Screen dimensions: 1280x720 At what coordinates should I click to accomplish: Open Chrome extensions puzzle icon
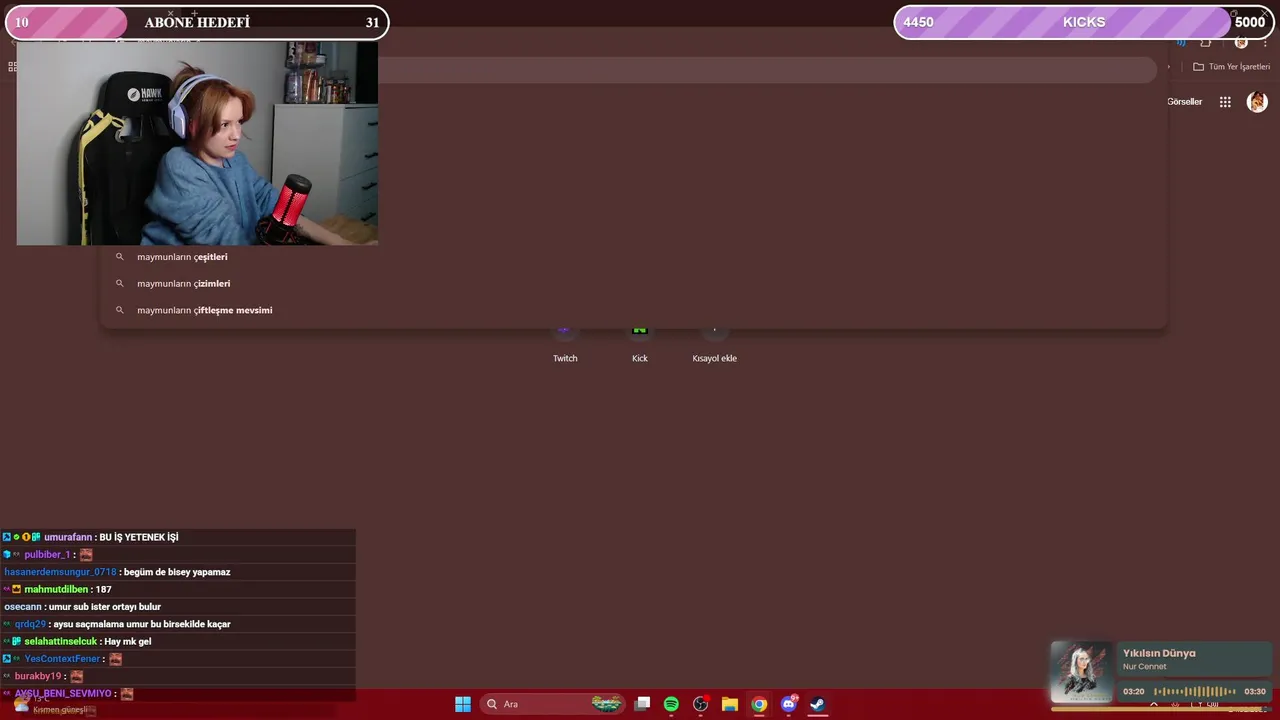coord(1206,42)
